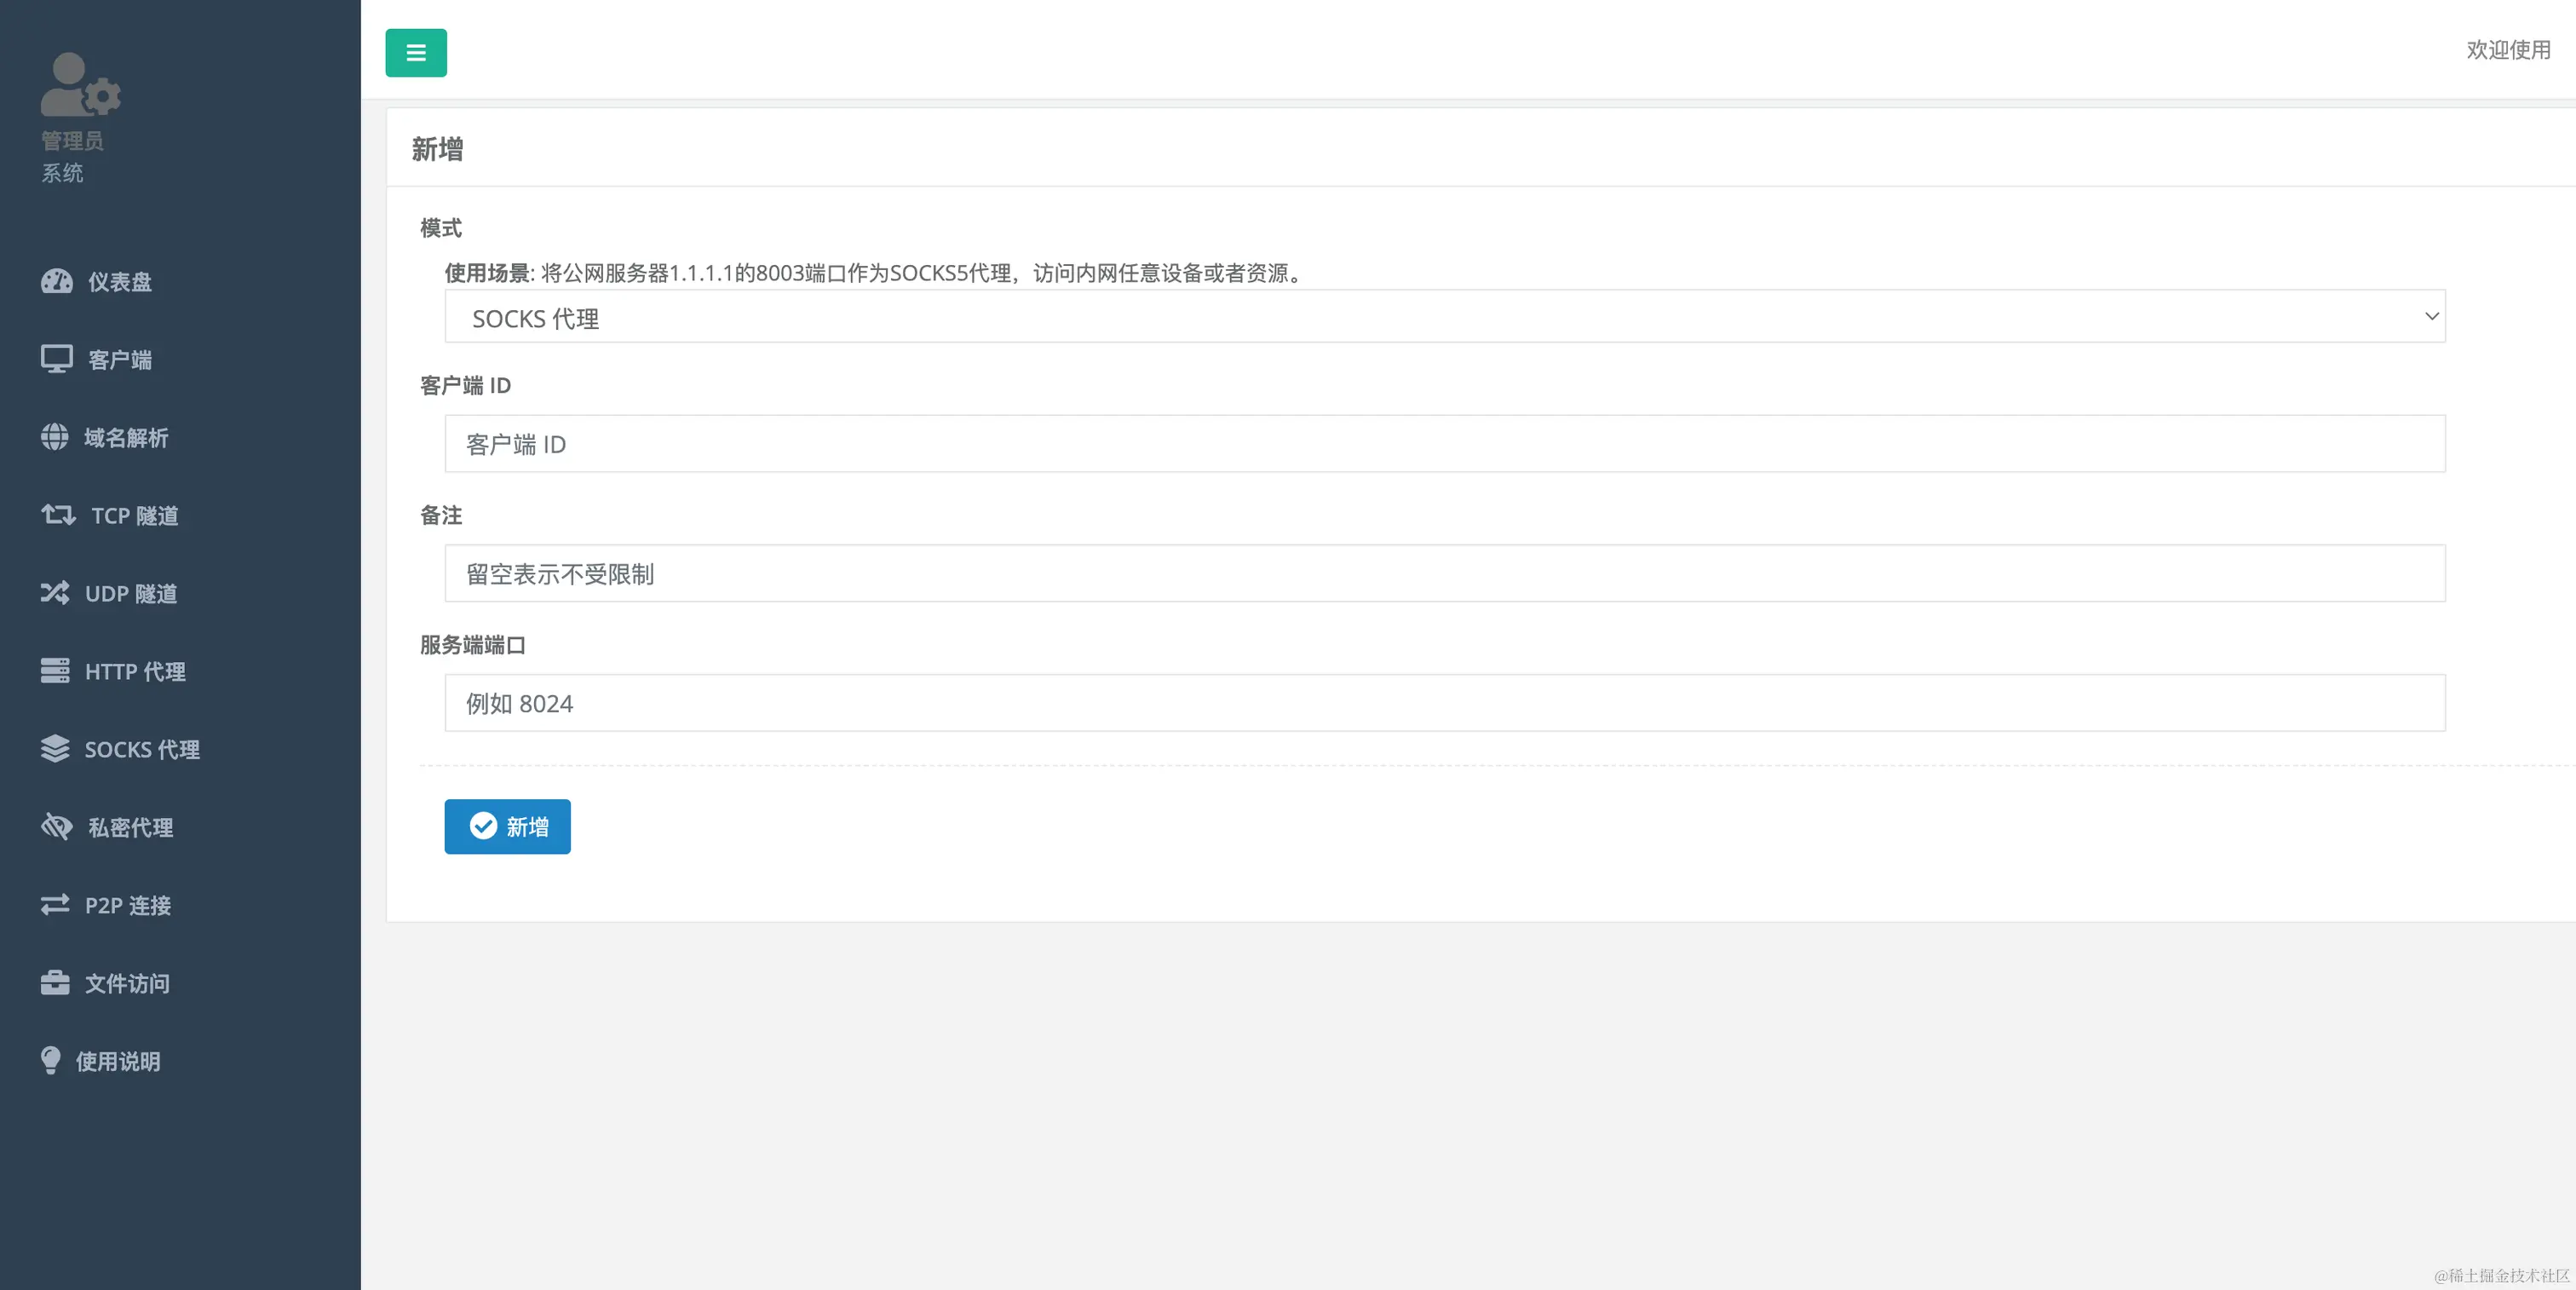The height and width of the screenshot is (1290, 2576).
Task: Click the TCP tunnel arrows icon
Action: (58, 515)
